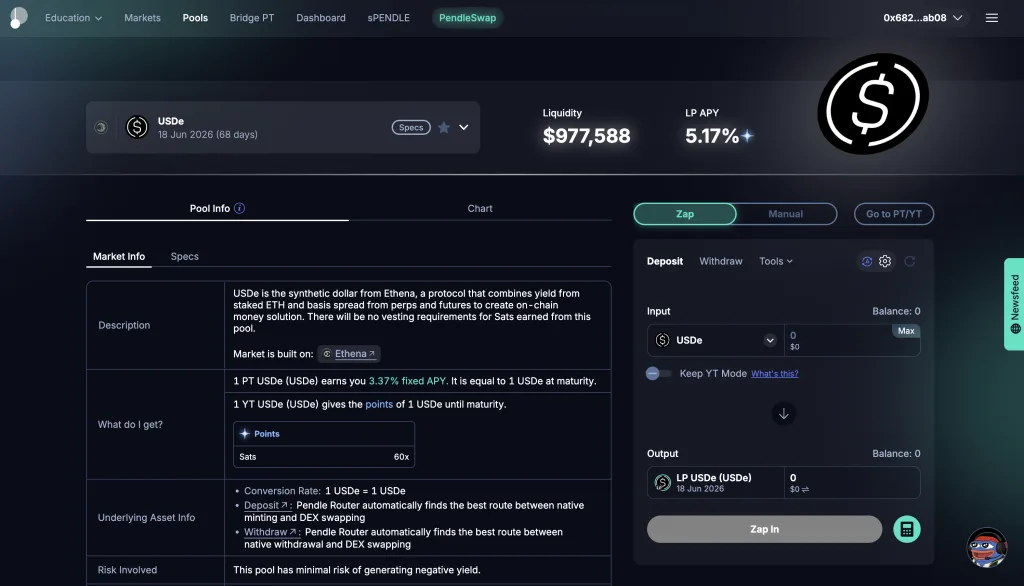Switch to the Withdraw tab
1024x586 pixels.
[x=721, y=261]
